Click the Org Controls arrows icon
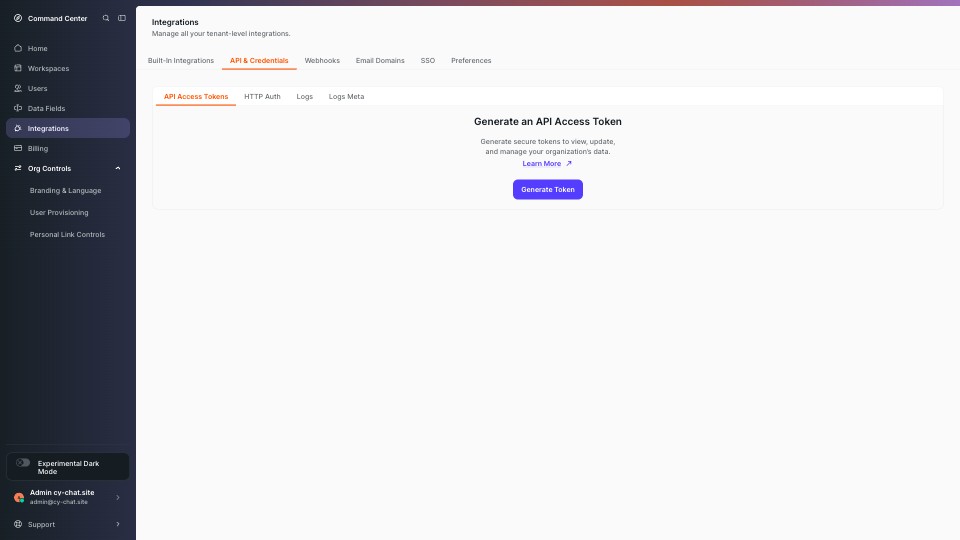 (x=18, y=168)
